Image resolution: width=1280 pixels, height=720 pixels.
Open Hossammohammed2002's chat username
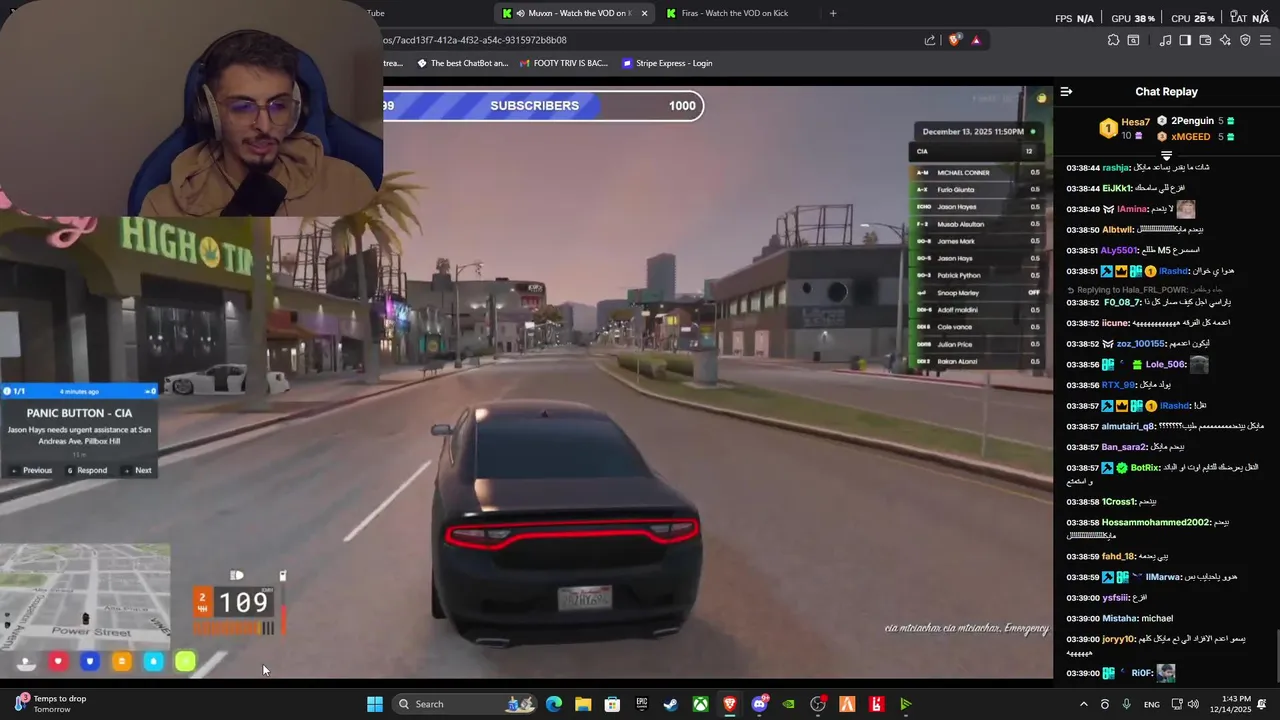1156,522
